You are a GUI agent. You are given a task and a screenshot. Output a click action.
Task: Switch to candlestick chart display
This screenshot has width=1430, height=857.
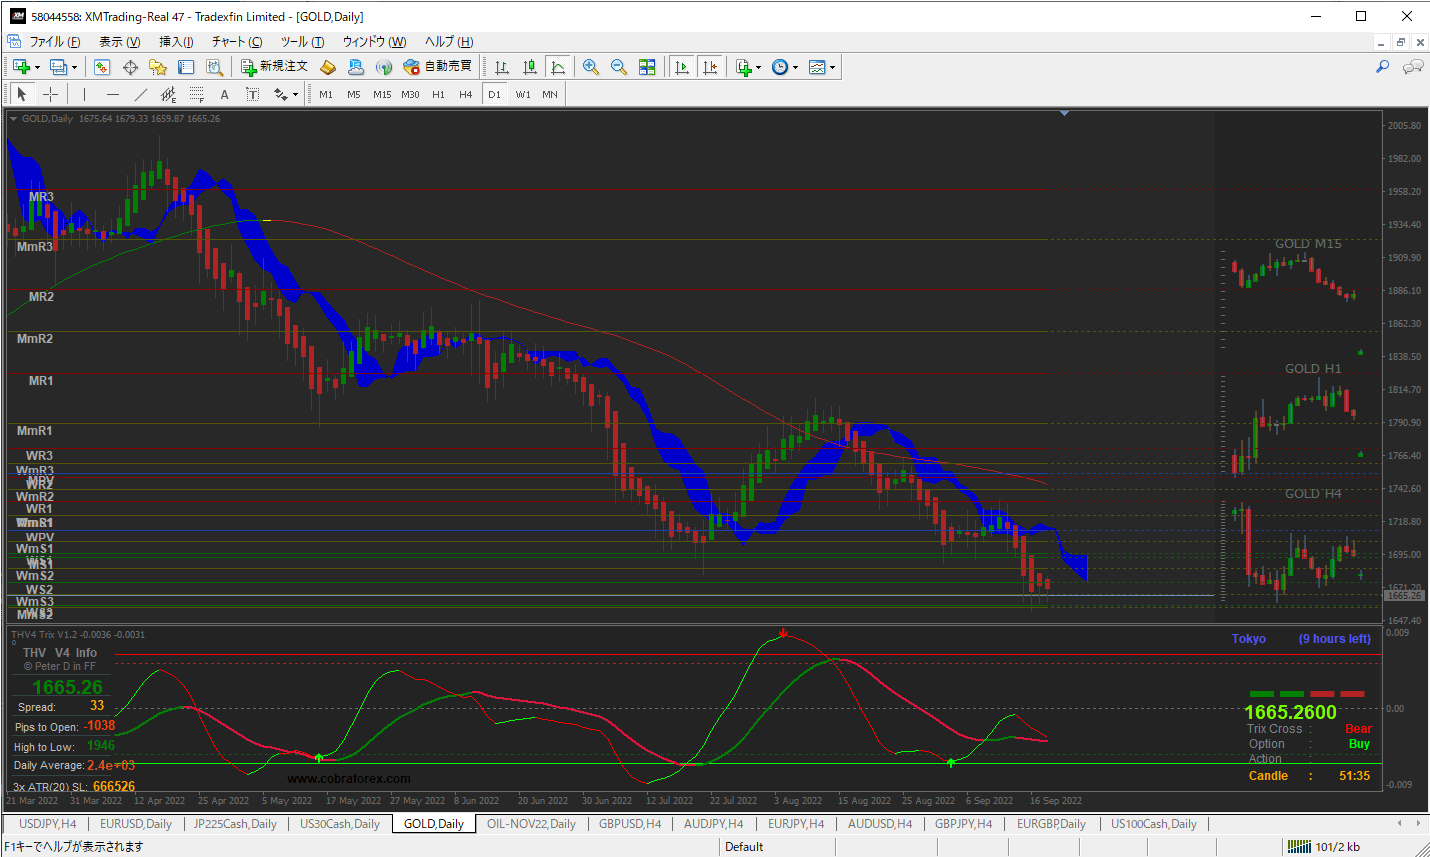click(530, 67)
